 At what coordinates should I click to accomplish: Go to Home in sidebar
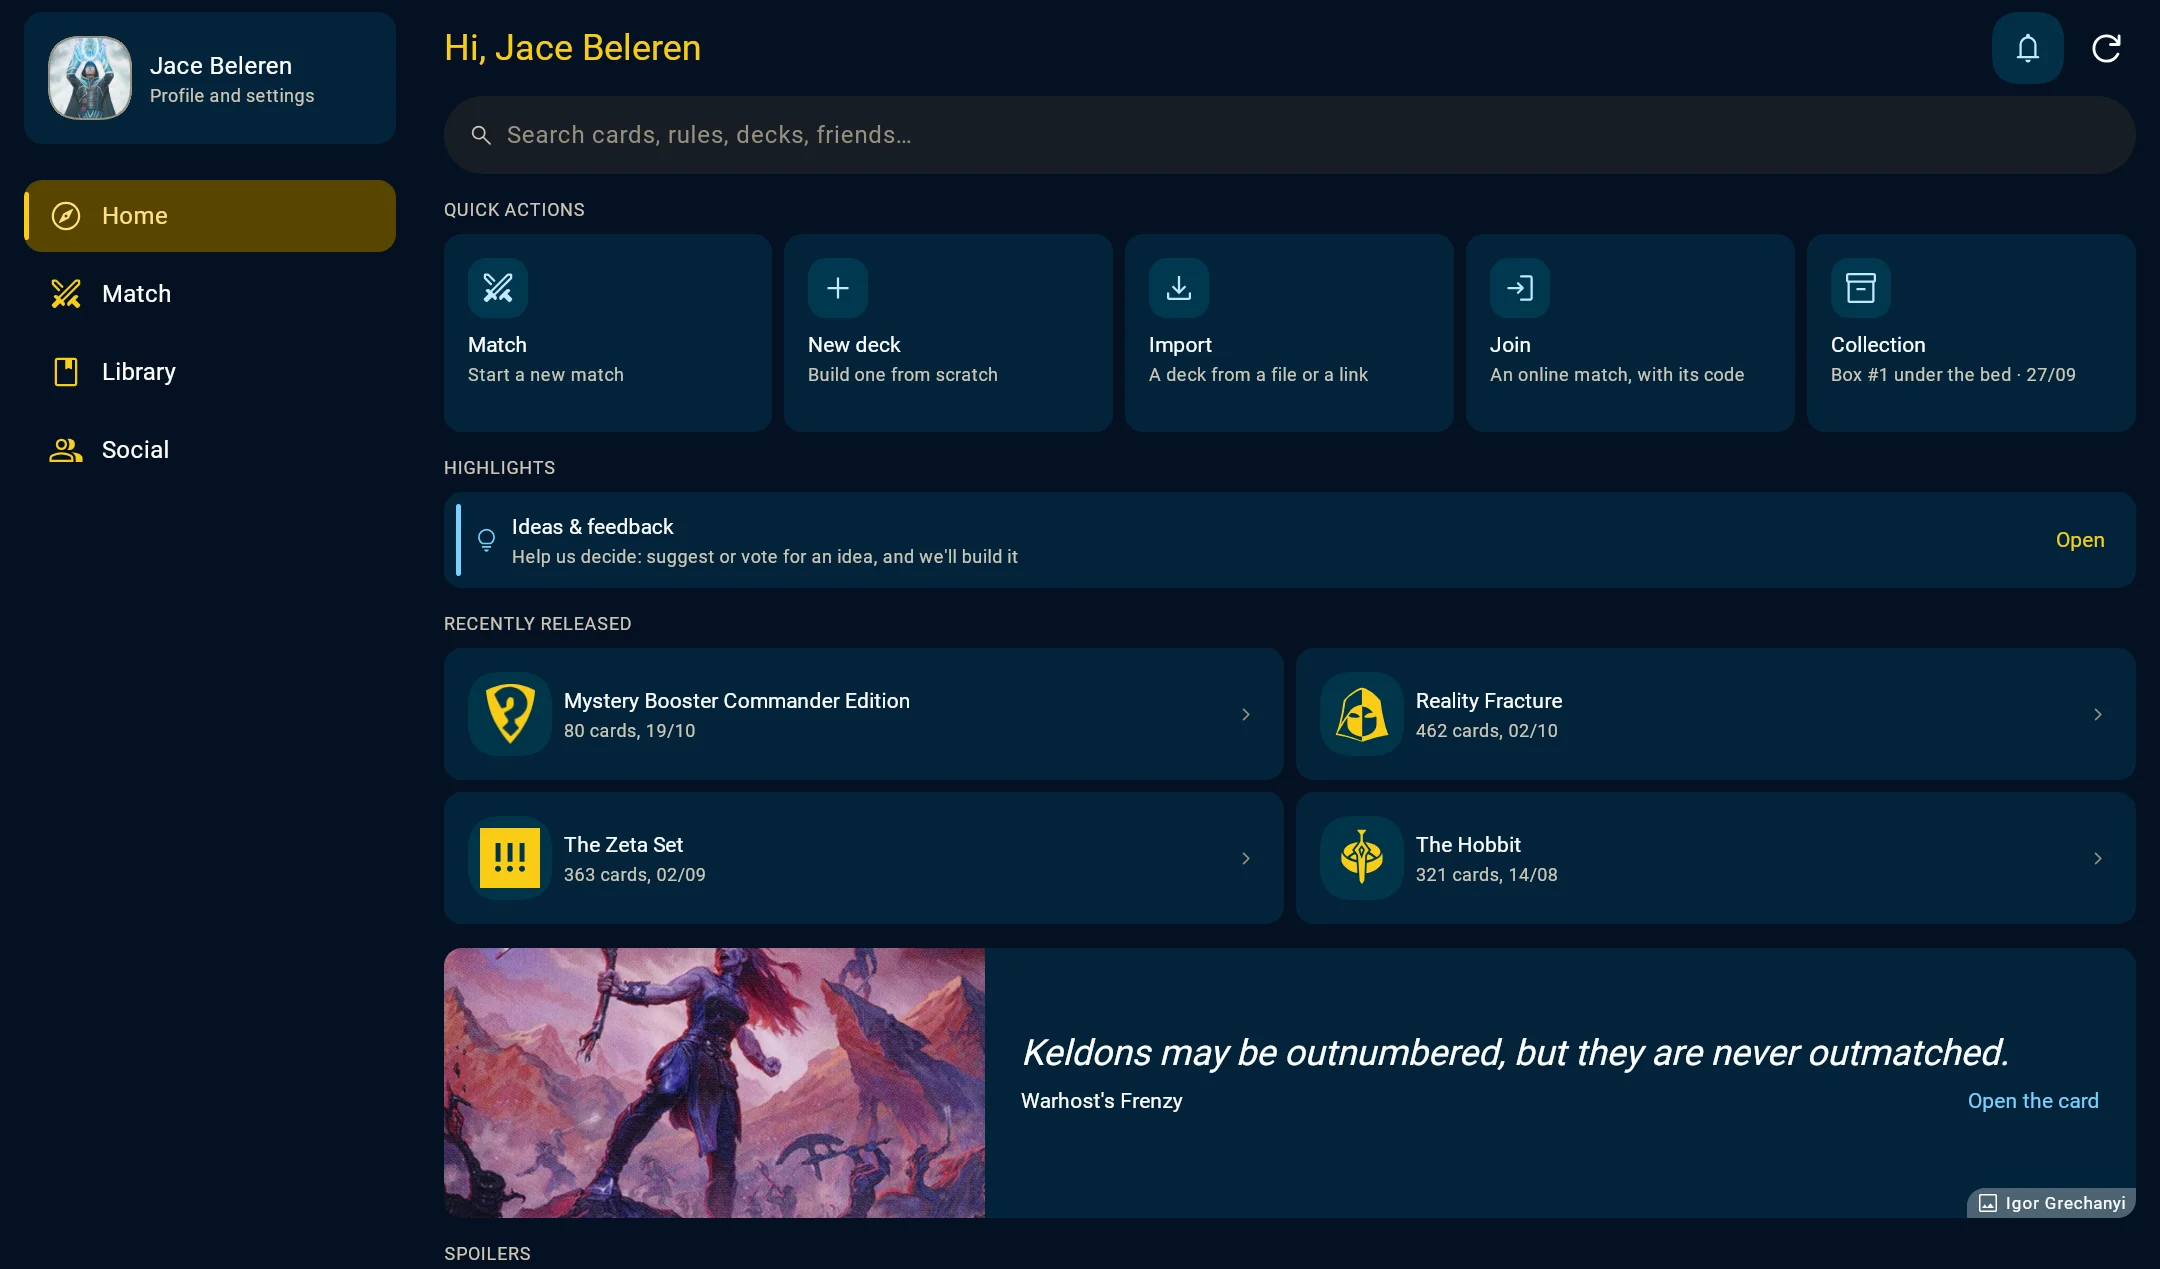(x=210, y=216)
